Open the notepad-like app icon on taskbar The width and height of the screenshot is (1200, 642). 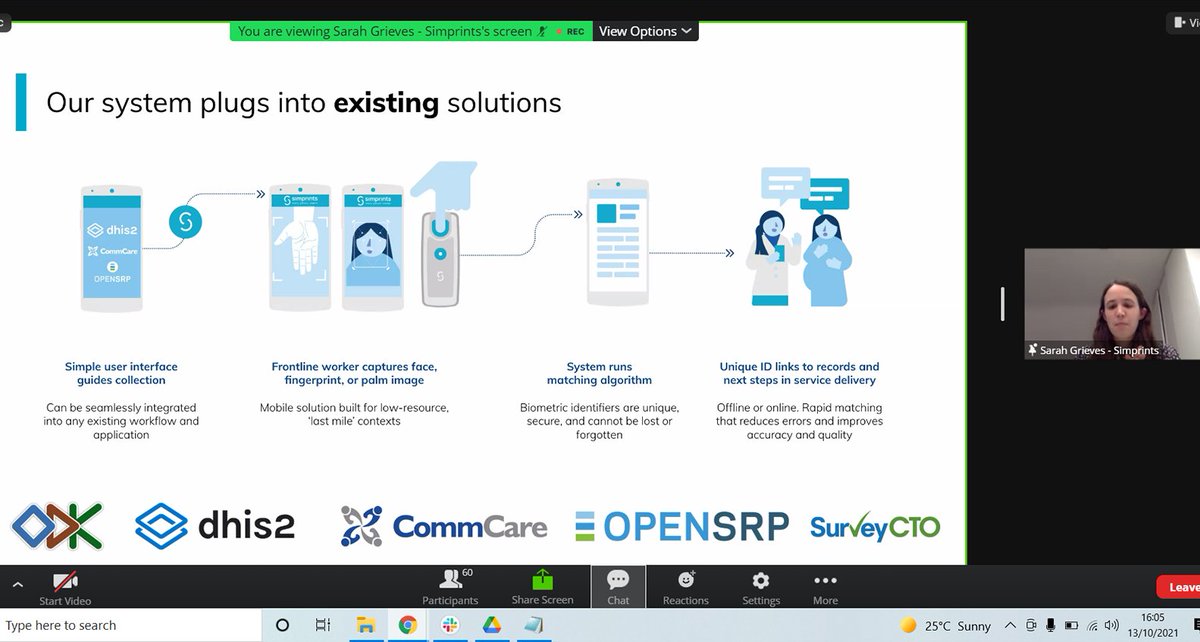pos(532,625)
